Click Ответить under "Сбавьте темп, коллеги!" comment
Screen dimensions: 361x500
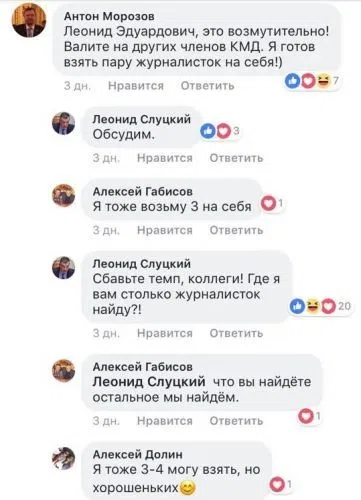tap(236, 333)
